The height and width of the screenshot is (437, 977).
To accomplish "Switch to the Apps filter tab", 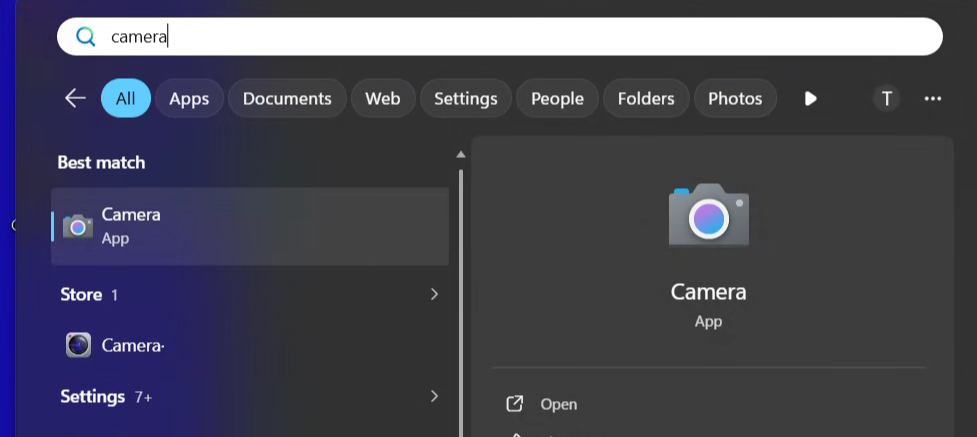I will click(x=189, y=98).
